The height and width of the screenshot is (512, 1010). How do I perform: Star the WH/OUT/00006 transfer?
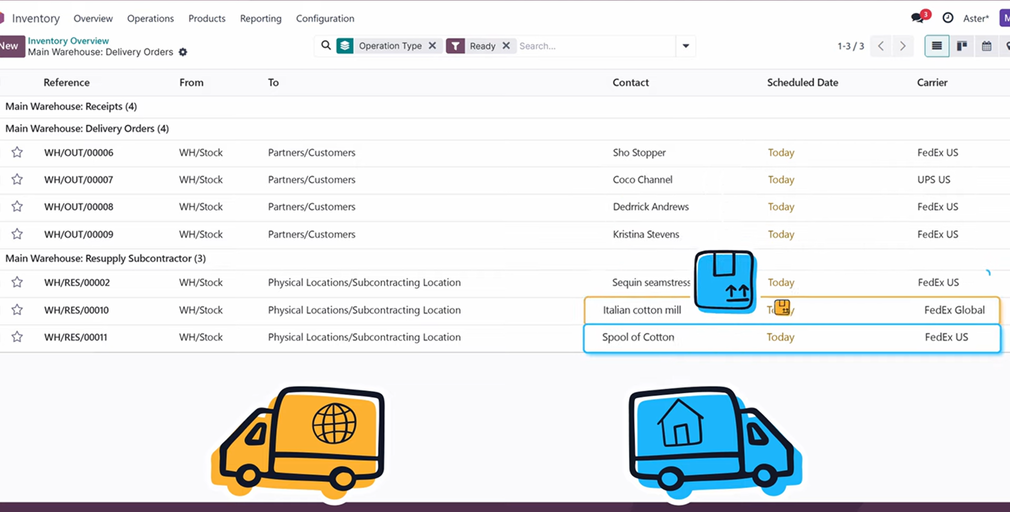click(17, 153)
